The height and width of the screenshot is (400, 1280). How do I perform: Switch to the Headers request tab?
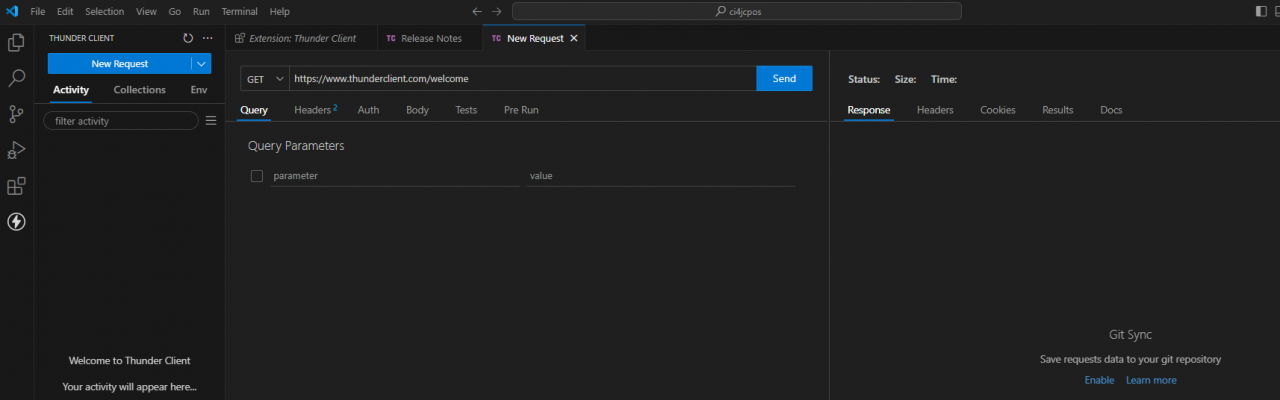313,110
